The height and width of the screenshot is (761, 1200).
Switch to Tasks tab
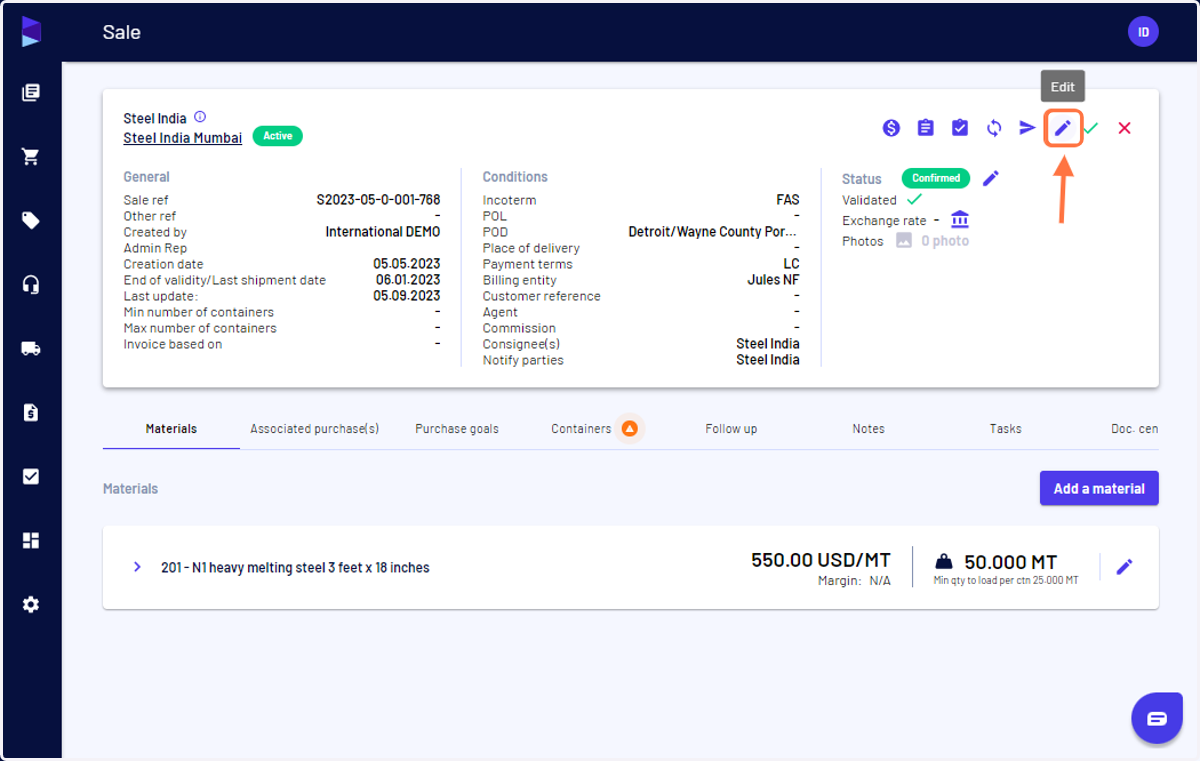[x=1005, y=428]
